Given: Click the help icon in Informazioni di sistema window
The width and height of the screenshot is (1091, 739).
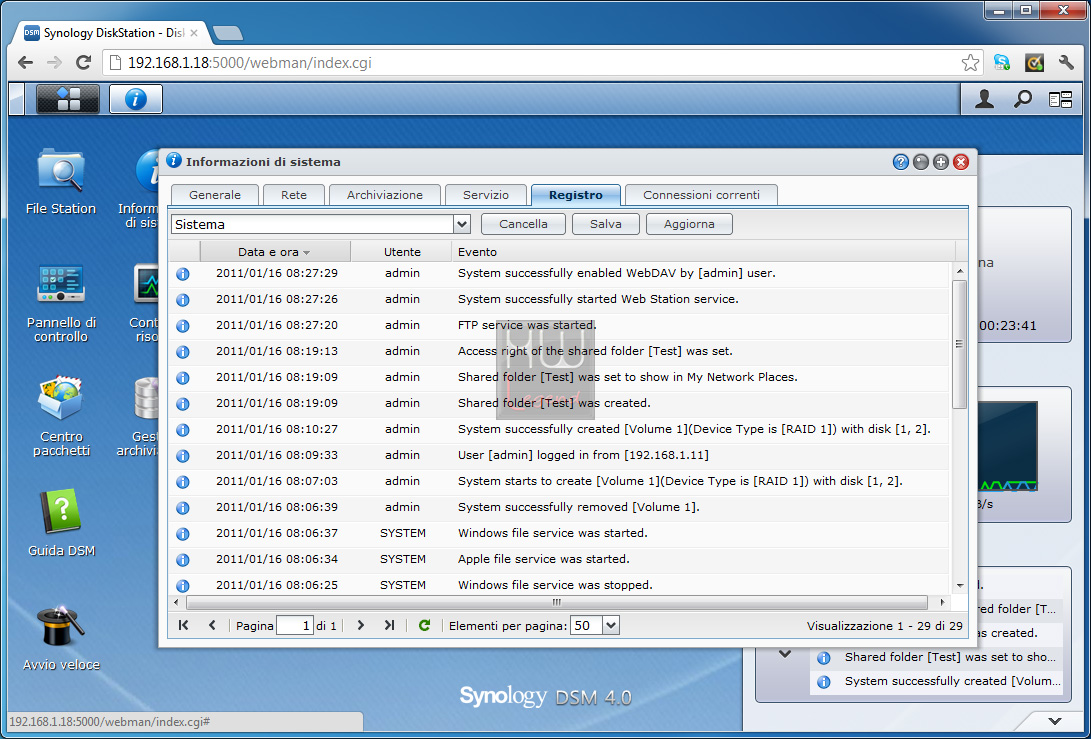Looking at the screenshot, I should coord(900,162).
